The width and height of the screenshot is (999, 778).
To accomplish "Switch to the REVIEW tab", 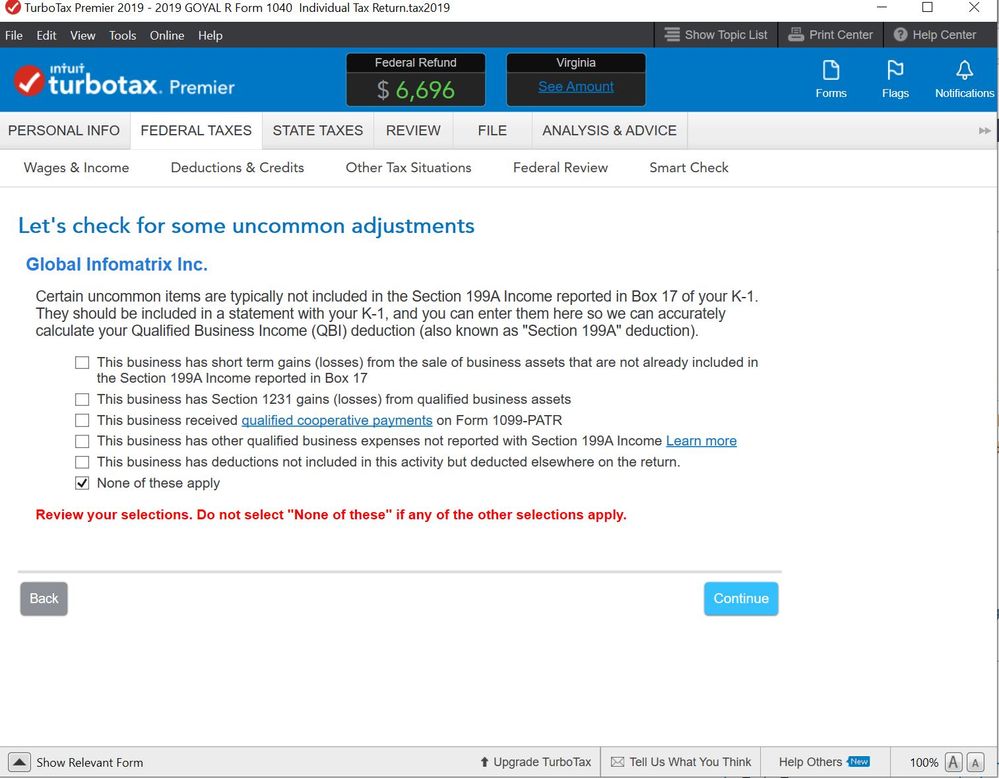I will point(413,131).
